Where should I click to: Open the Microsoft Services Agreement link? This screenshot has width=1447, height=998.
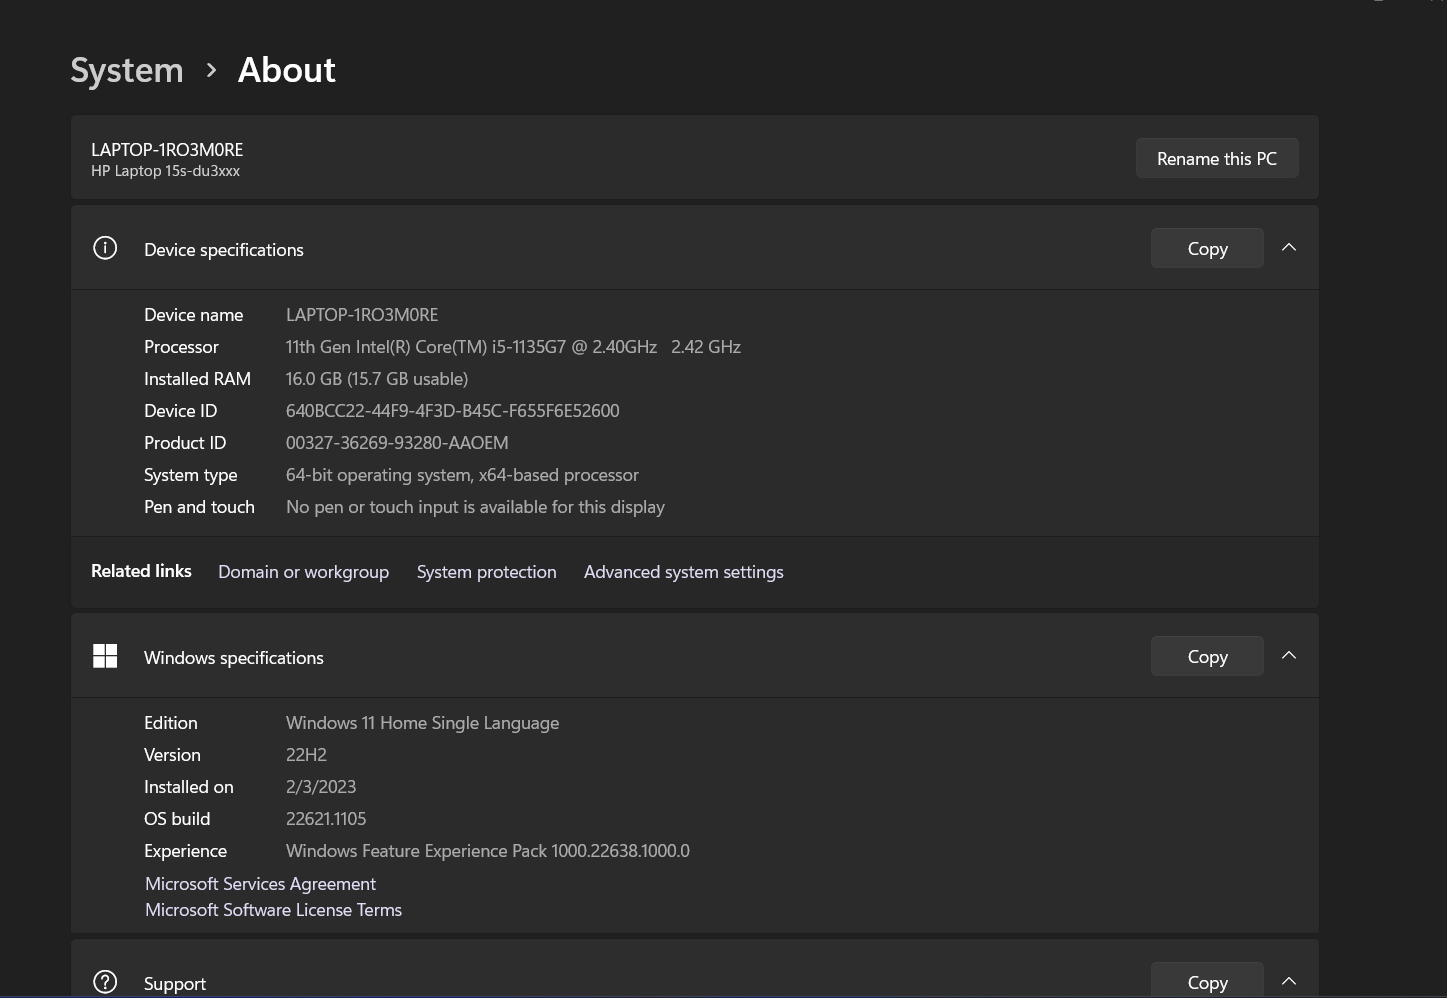click(260, 884)
